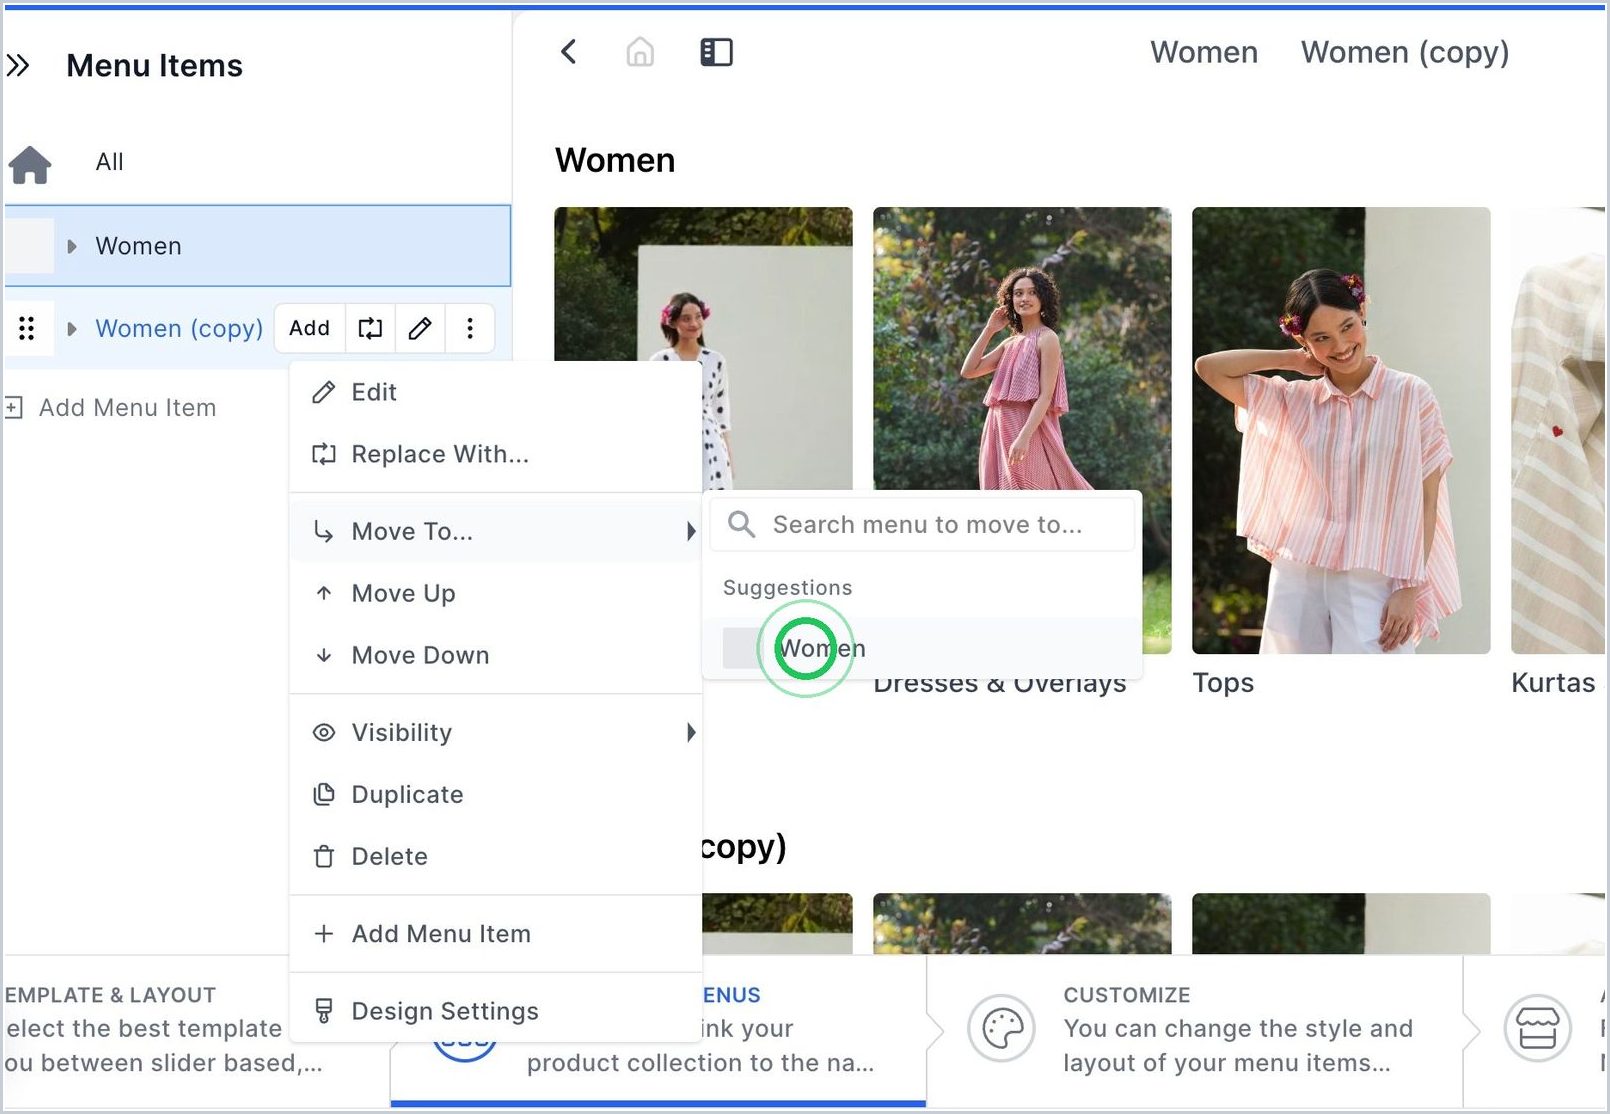Open Design Settings from the context menu
This screenshot has width=1610, height=1114.
(x=496, y=1011)
